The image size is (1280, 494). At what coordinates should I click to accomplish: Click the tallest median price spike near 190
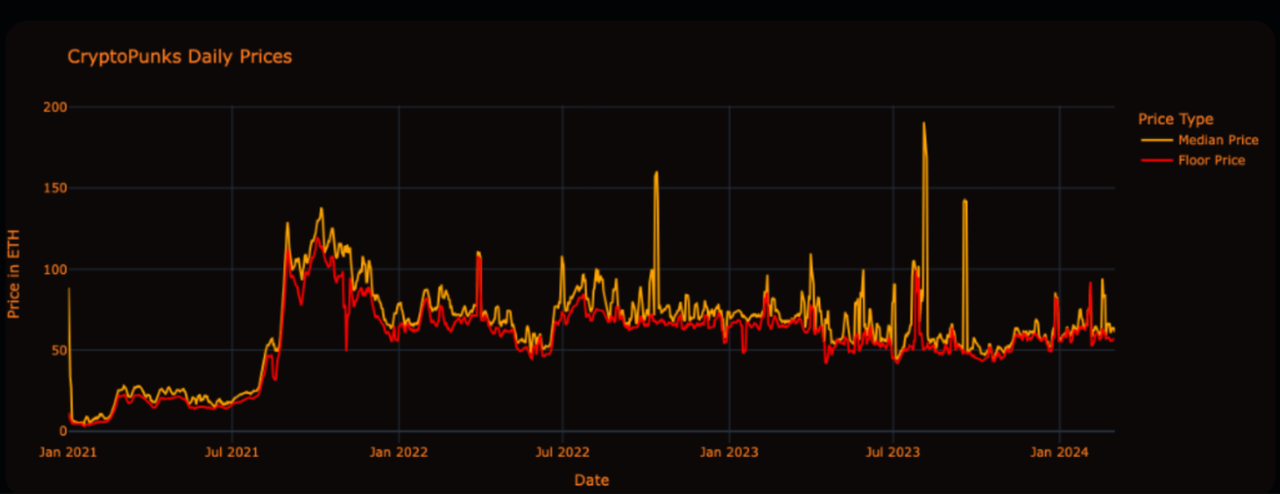click(x=924, y=124)
